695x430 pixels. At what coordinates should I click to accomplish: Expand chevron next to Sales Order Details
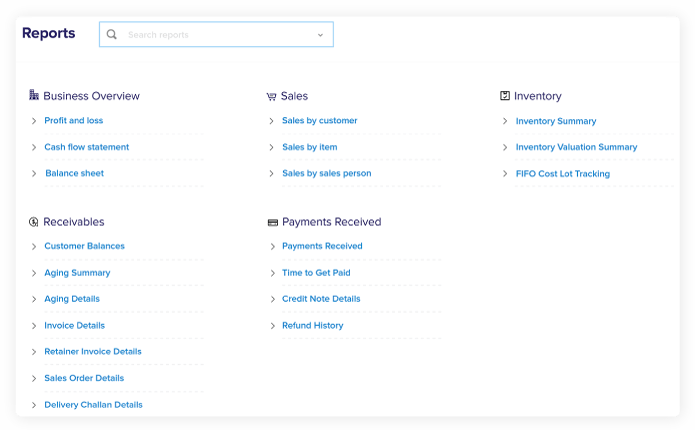point(34,379)
